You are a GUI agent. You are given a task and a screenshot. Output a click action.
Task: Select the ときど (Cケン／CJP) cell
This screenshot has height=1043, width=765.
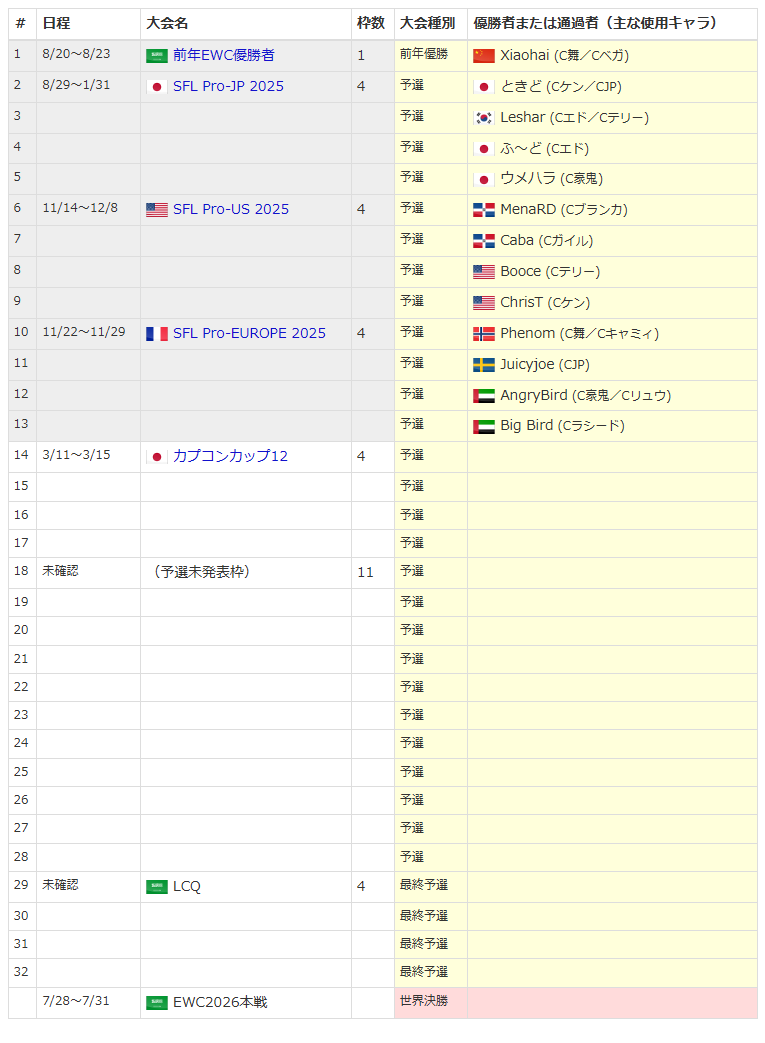point(612,87)
